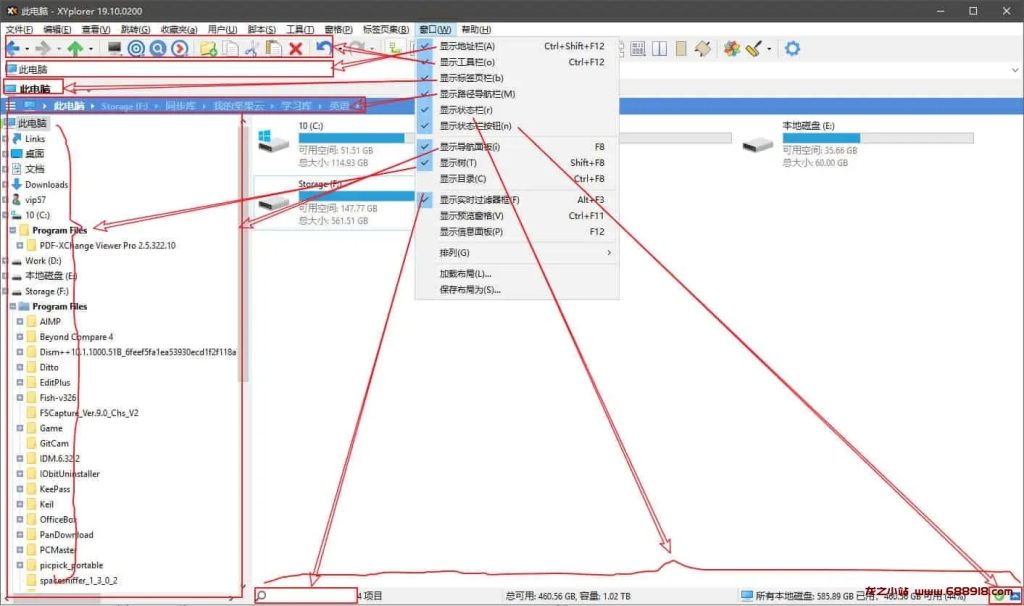
Task: Click the 本地磁盘 (E:) drive usage bar
Action: point(878,138)
